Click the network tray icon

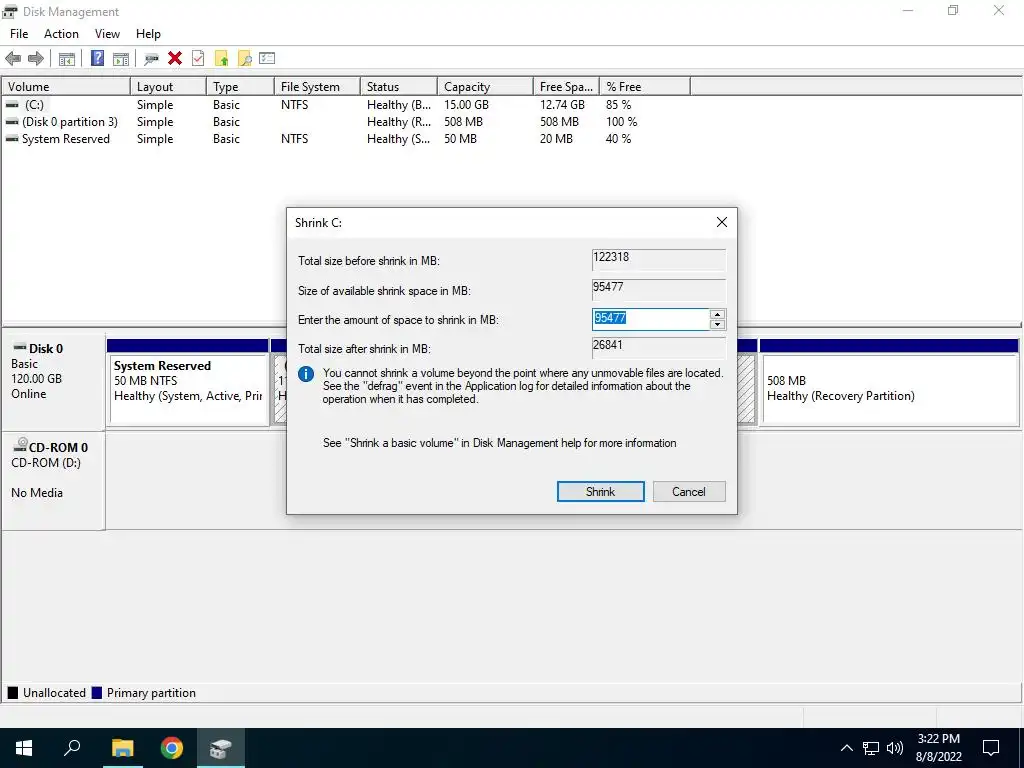pyautogui.click(x=871, y=748)
